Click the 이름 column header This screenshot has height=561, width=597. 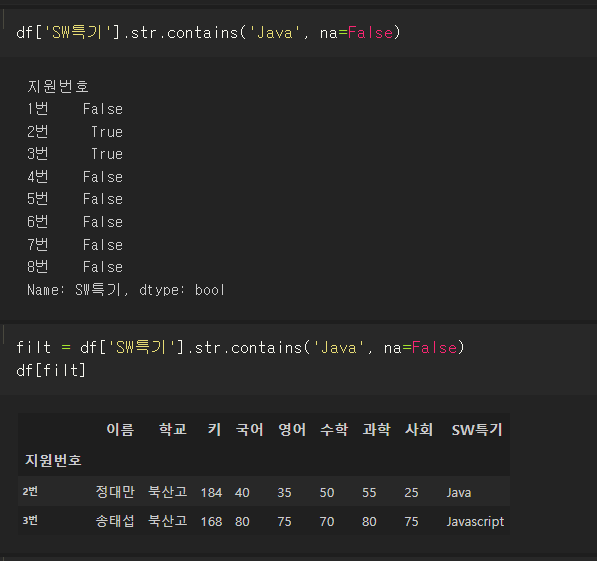120,430
